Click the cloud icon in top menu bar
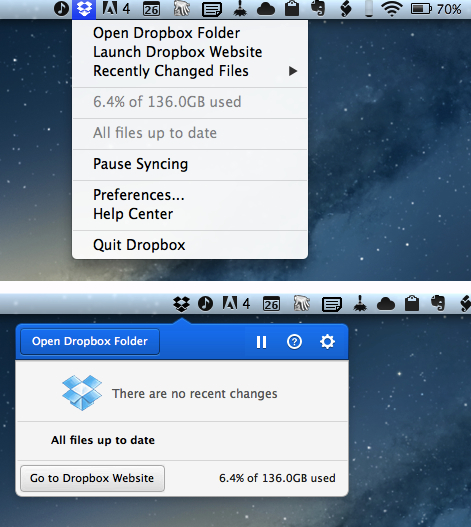471x527 pixels. click(266, 9)
